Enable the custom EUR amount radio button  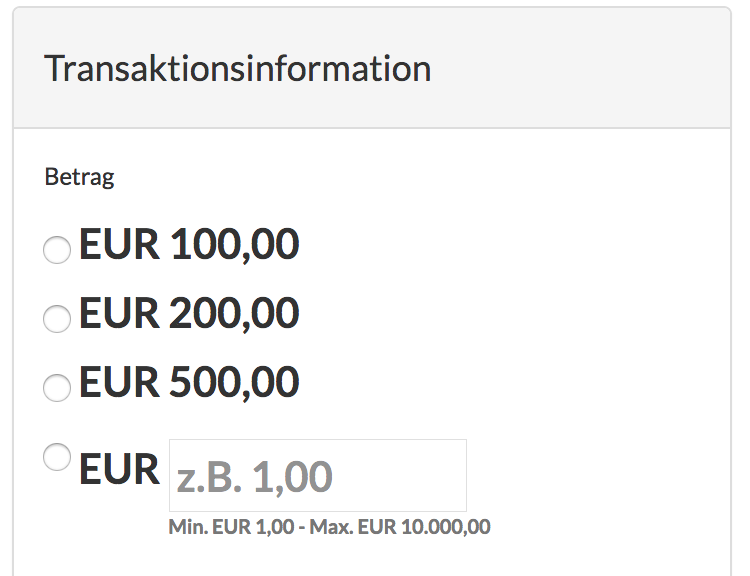click(x=57, y=458)
